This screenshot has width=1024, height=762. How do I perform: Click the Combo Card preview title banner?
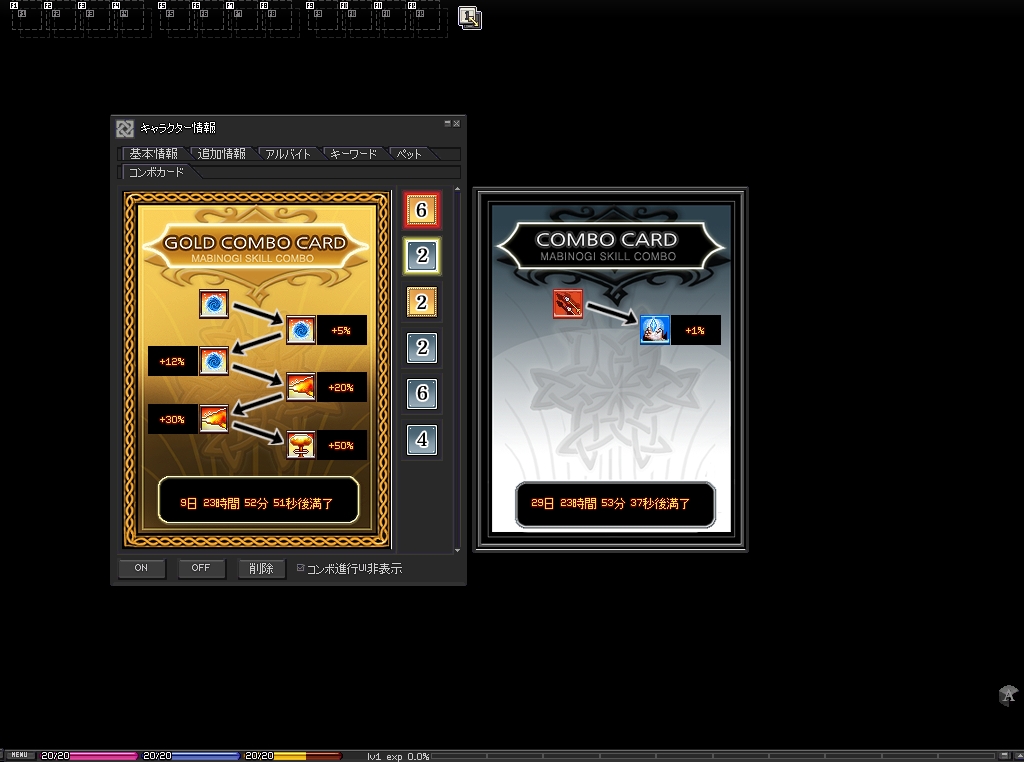pos(610,246)
